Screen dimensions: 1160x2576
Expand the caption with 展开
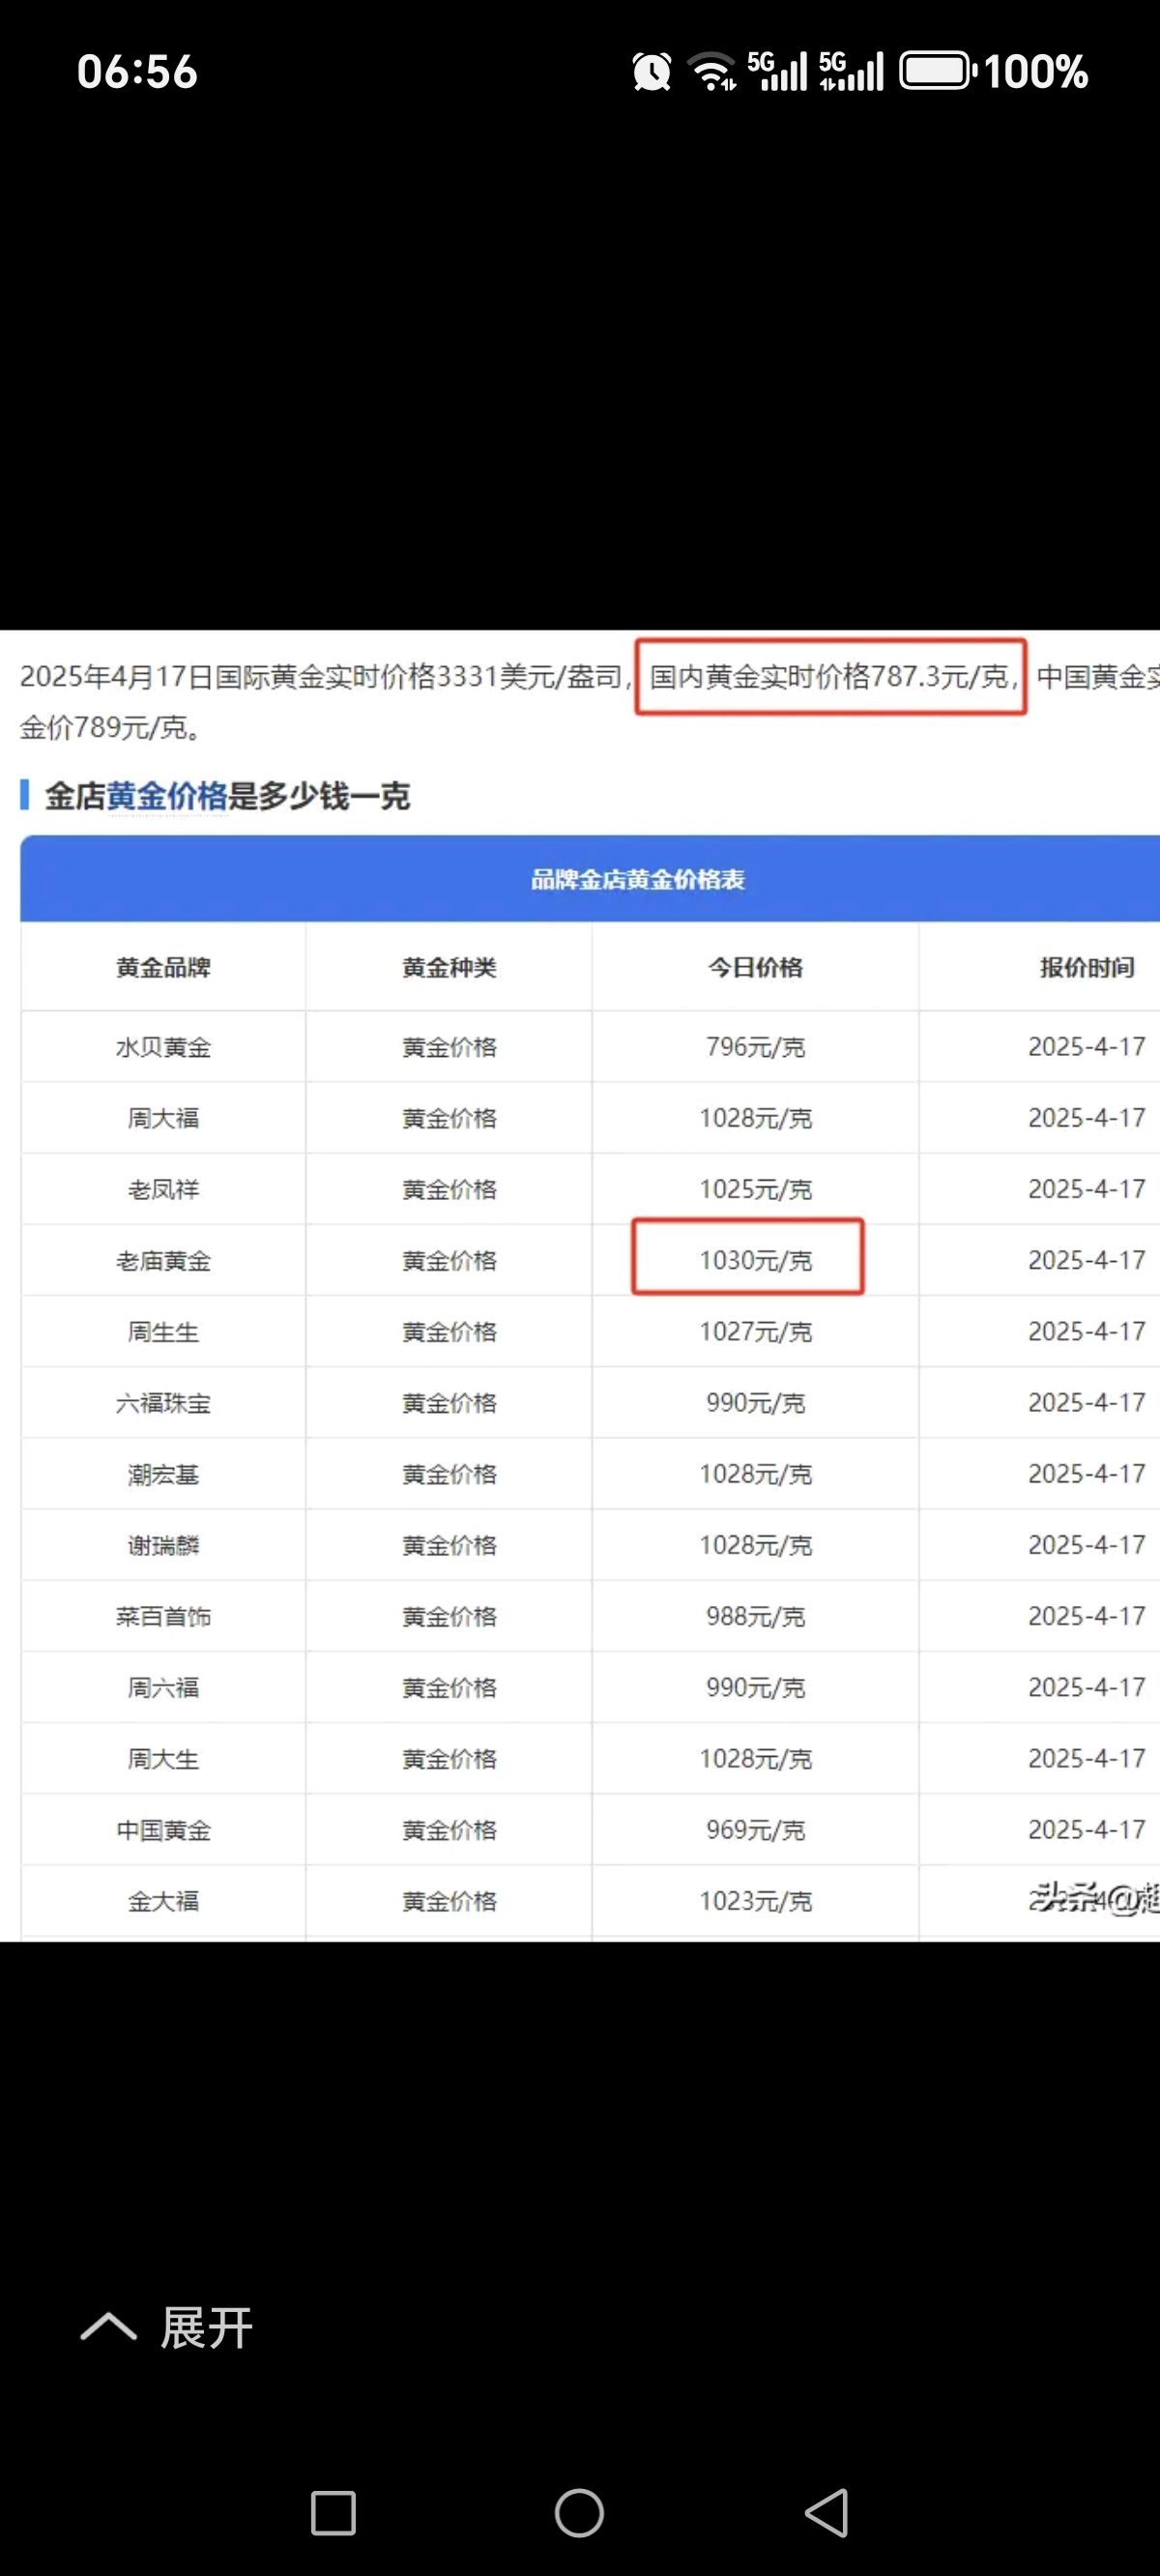coord(167,2328)
